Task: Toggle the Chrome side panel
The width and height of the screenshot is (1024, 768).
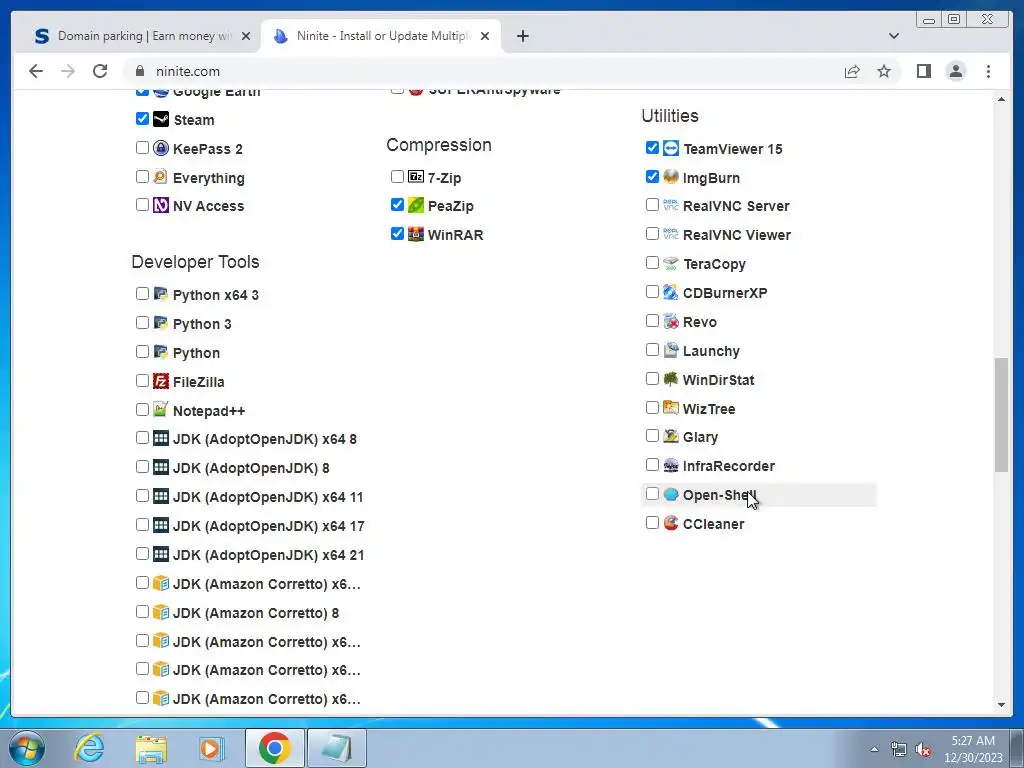Action: pyautogui.click(x=923, y=71)
